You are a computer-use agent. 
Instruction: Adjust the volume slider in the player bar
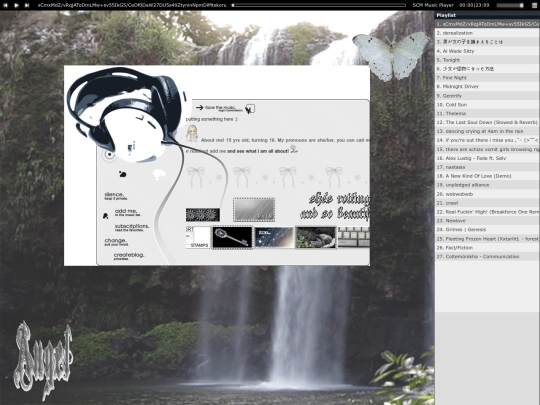coord(510,5)
